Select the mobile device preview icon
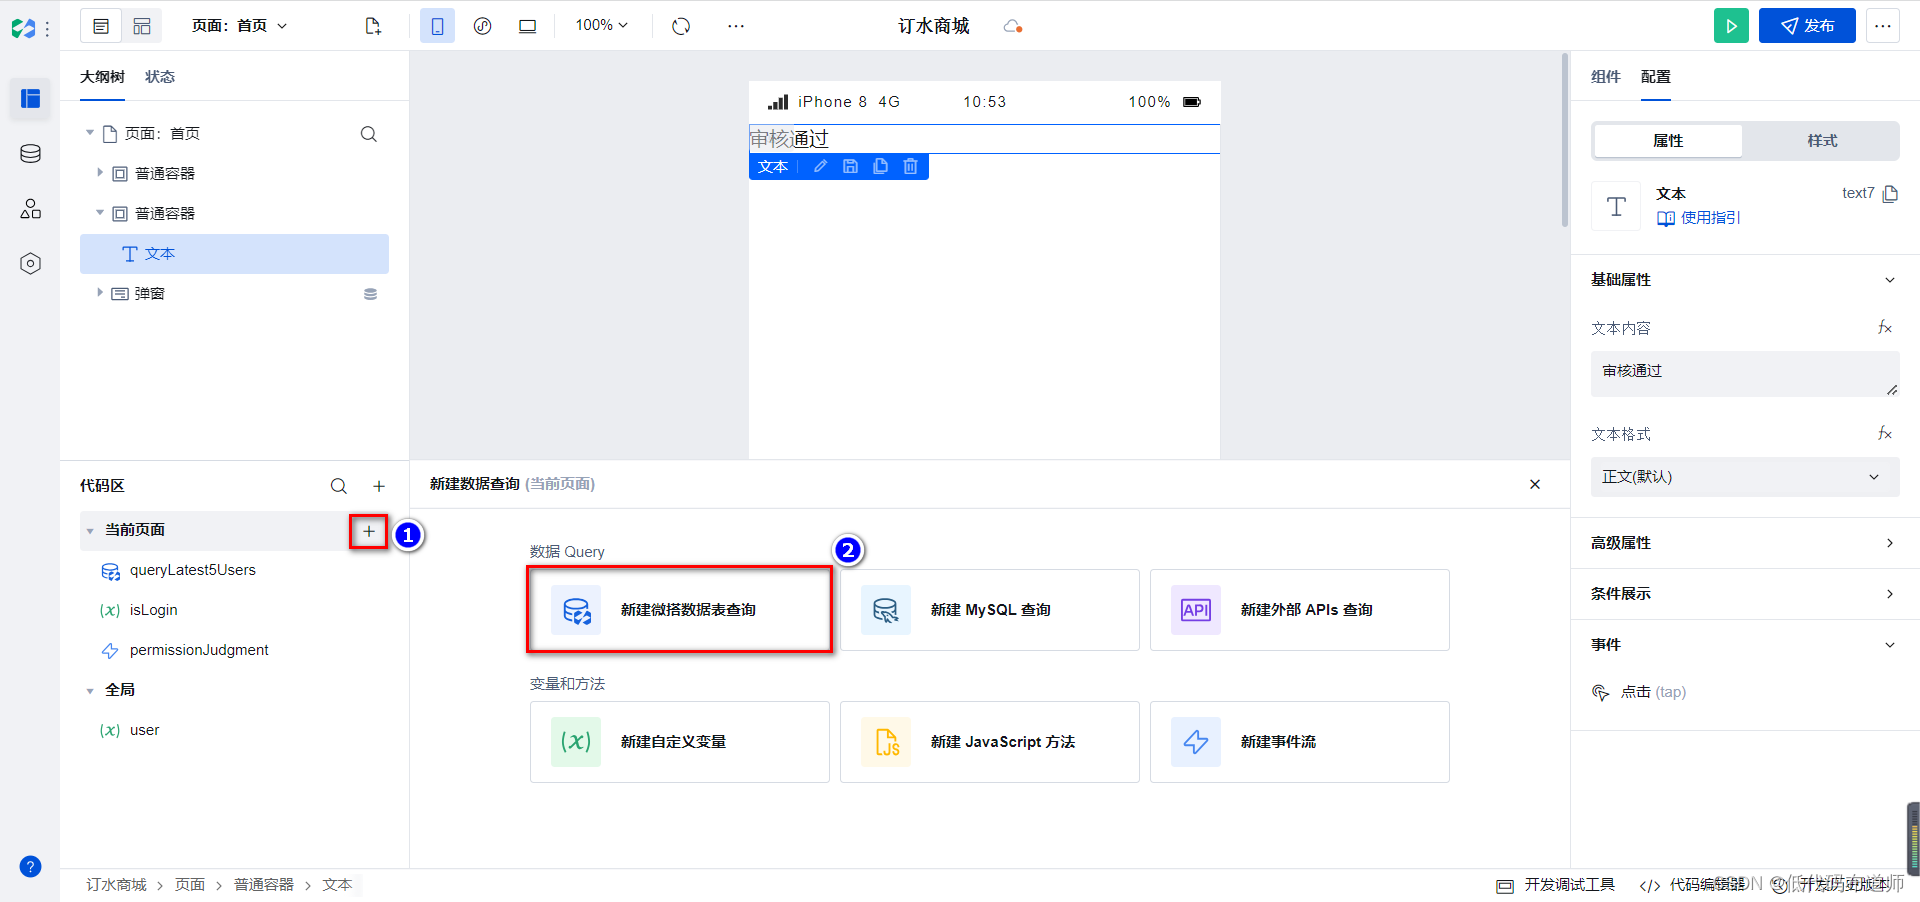The image size is (1920, 902). 437,26
